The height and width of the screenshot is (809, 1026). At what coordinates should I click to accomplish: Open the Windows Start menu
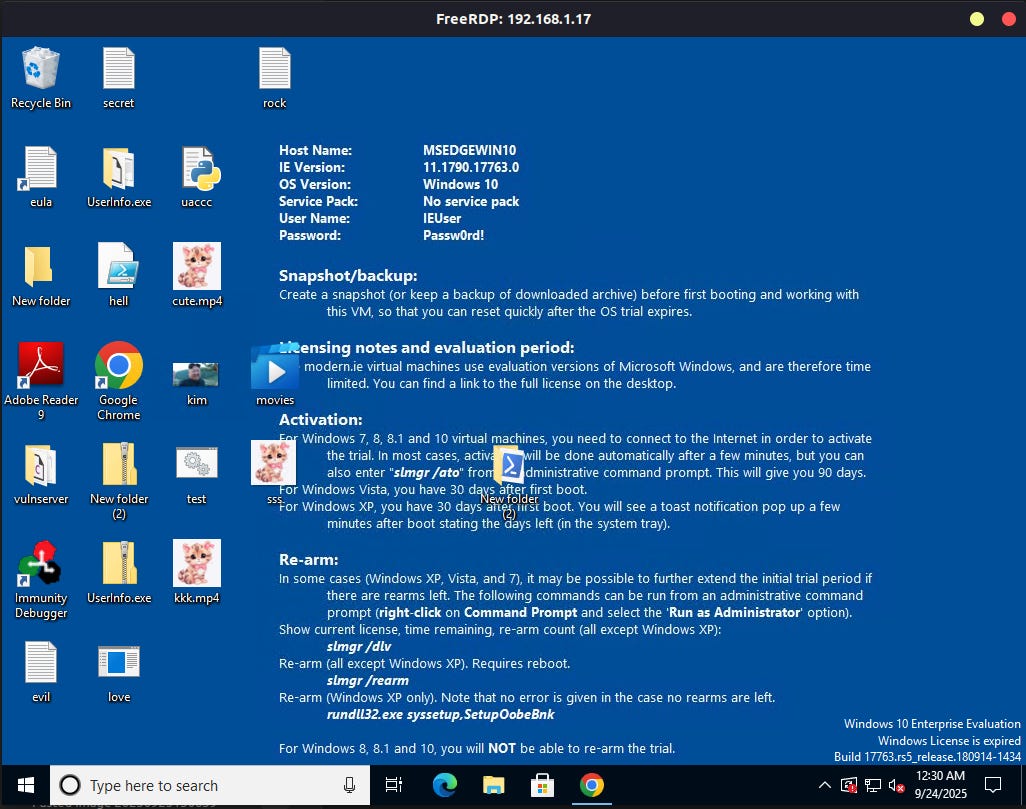pos(26,785)
